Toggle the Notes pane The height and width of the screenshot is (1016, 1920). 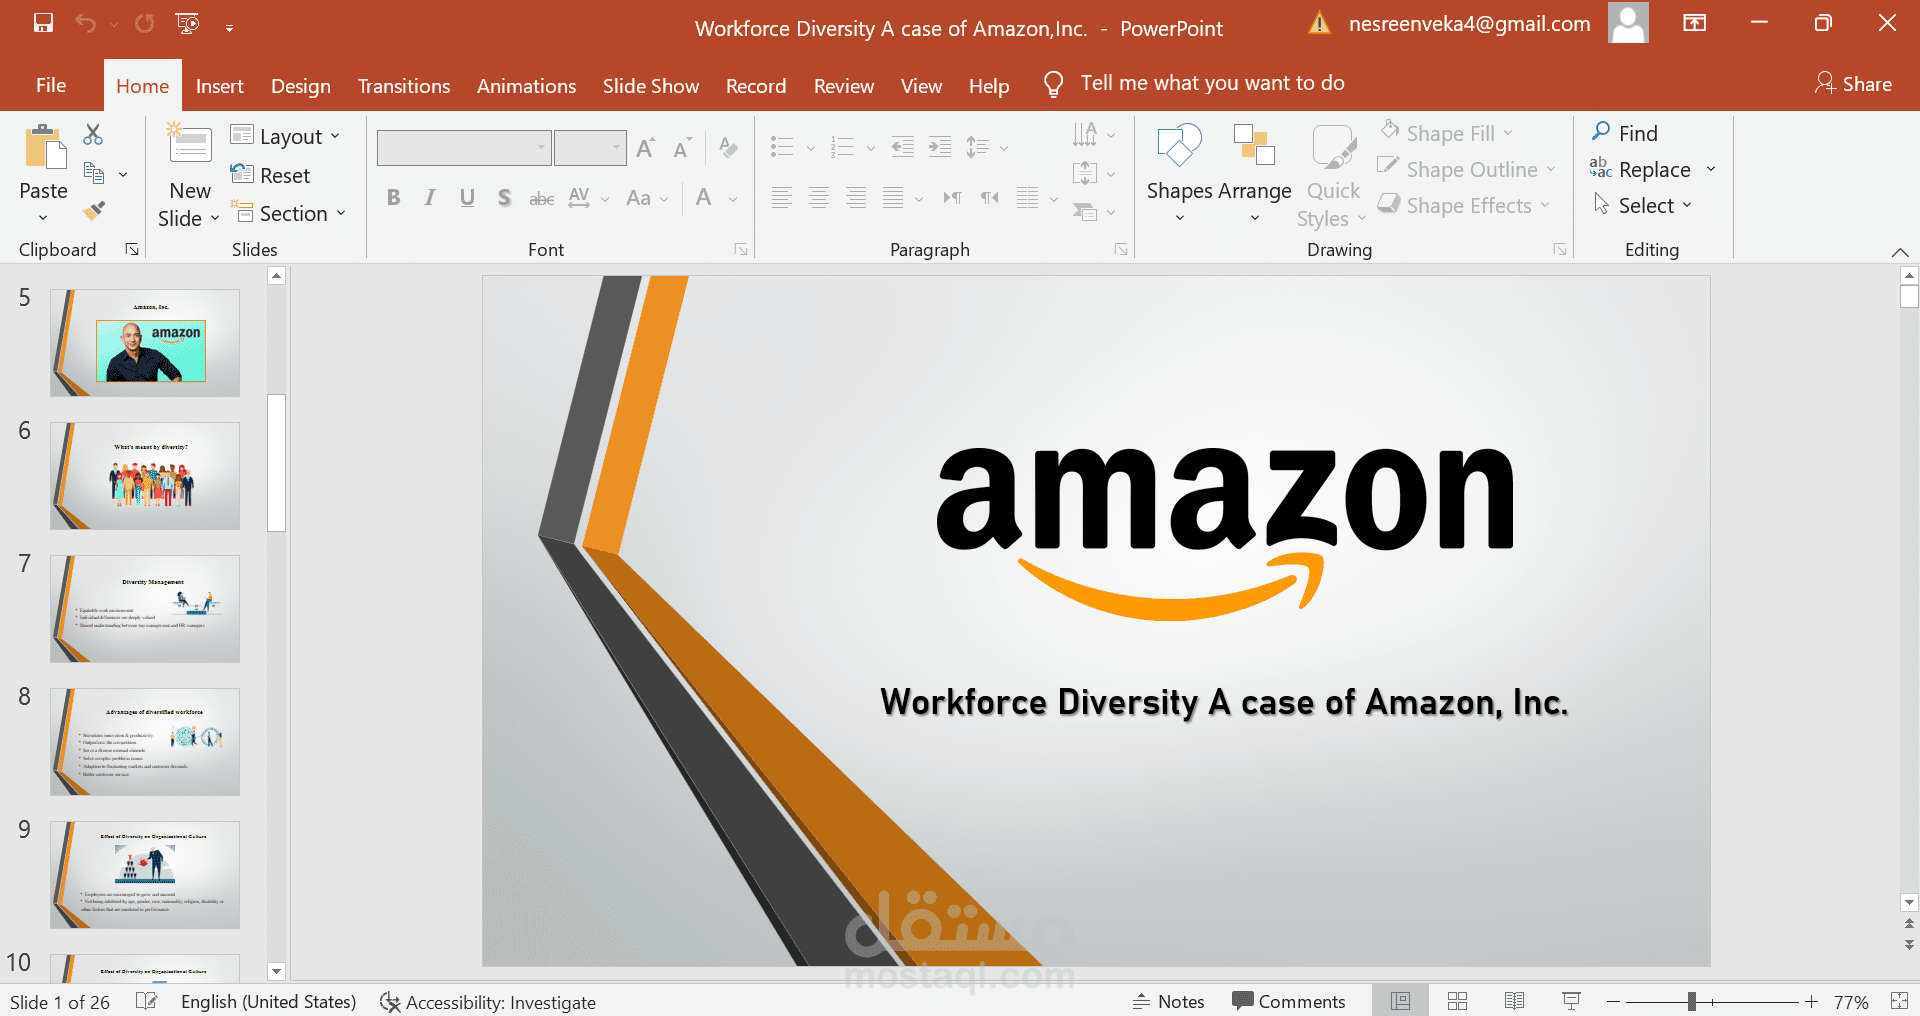pyautogui.click(x=1168, y=1001)
